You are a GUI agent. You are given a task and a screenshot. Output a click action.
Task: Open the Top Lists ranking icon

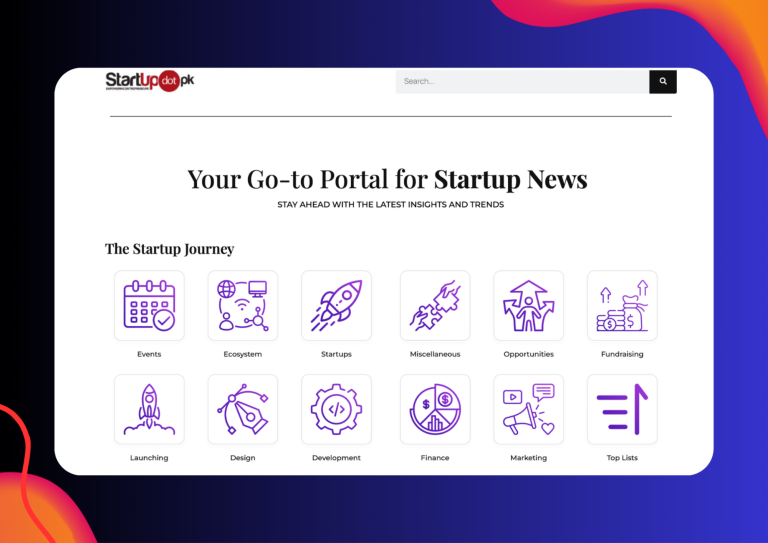coord(622,409)
